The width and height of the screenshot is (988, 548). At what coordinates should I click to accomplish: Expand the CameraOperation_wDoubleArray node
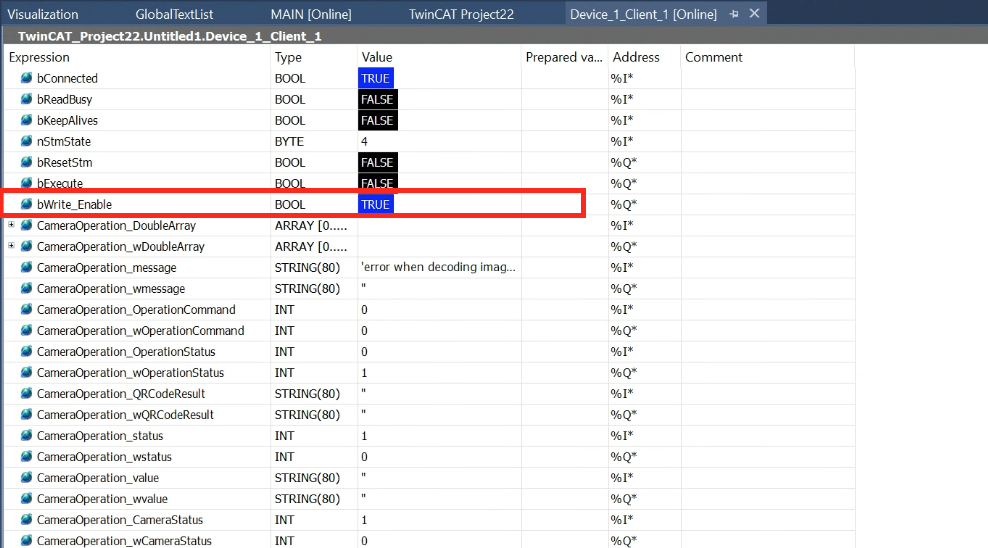[x=11, y=246]
